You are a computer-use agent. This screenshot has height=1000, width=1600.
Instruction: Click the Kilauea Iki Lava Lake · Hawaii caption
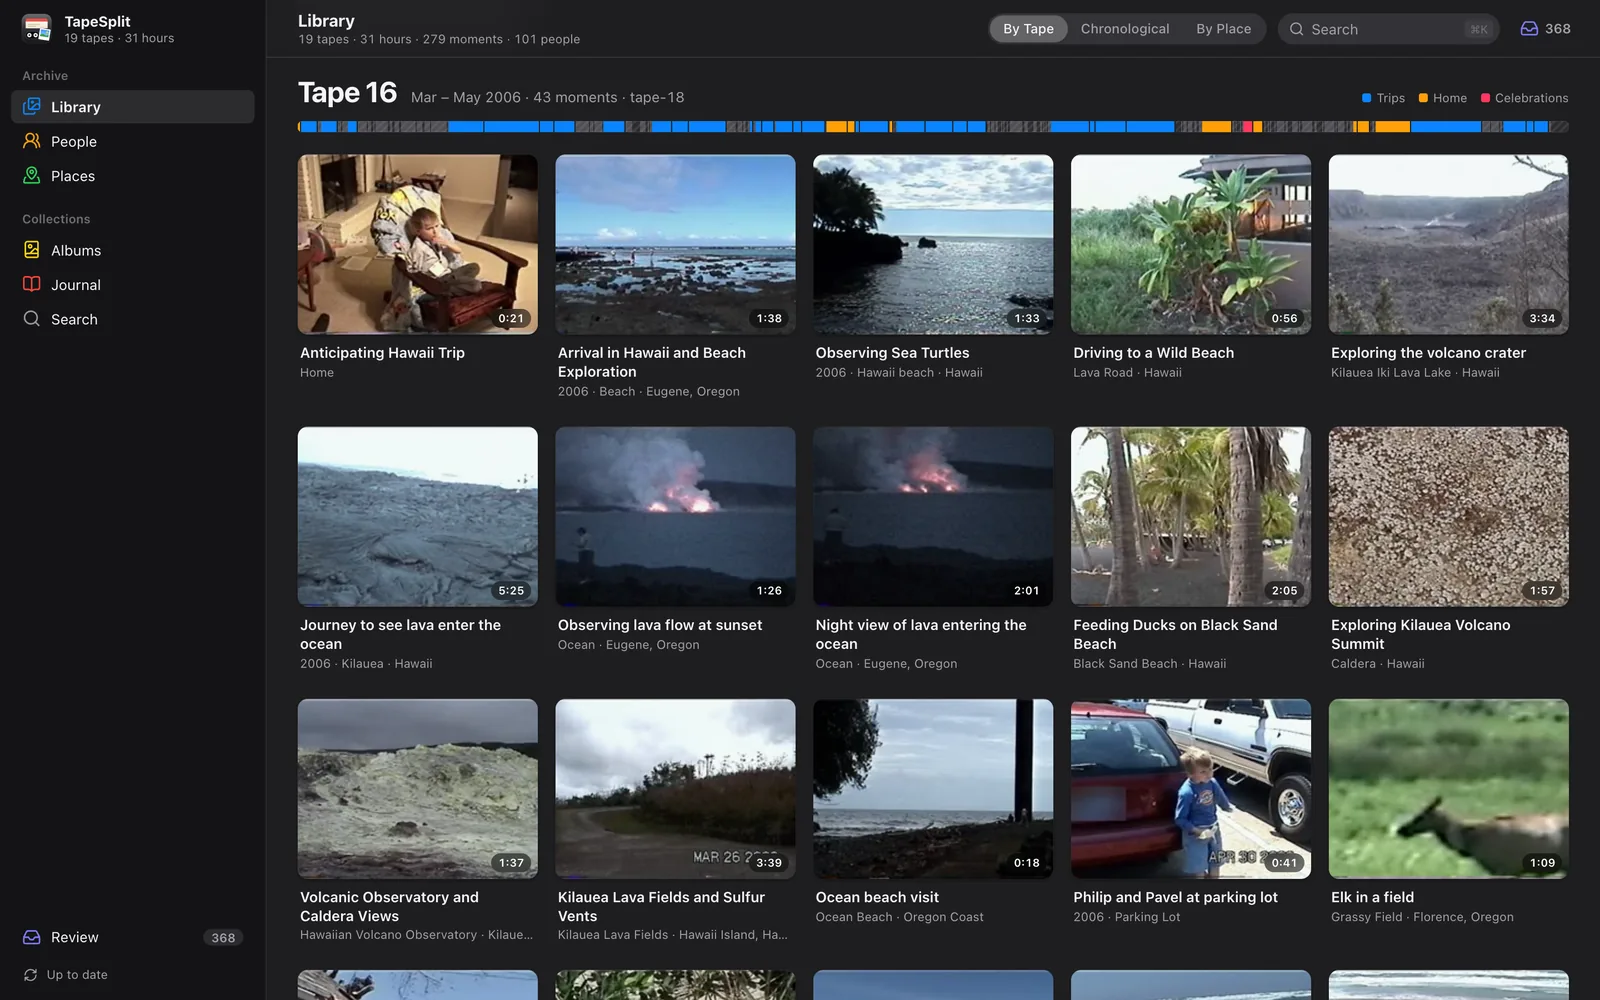1415,373
